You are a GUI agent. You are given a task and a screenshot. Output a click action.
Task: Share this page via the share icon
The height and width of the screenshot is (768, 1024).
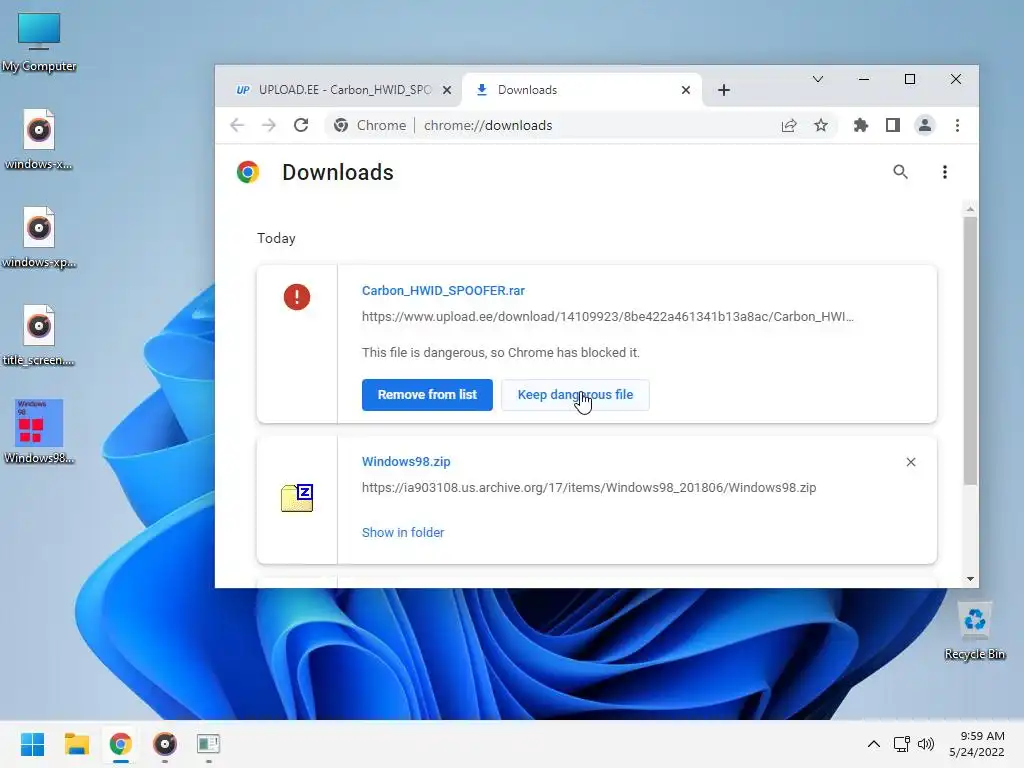[789, 125]
